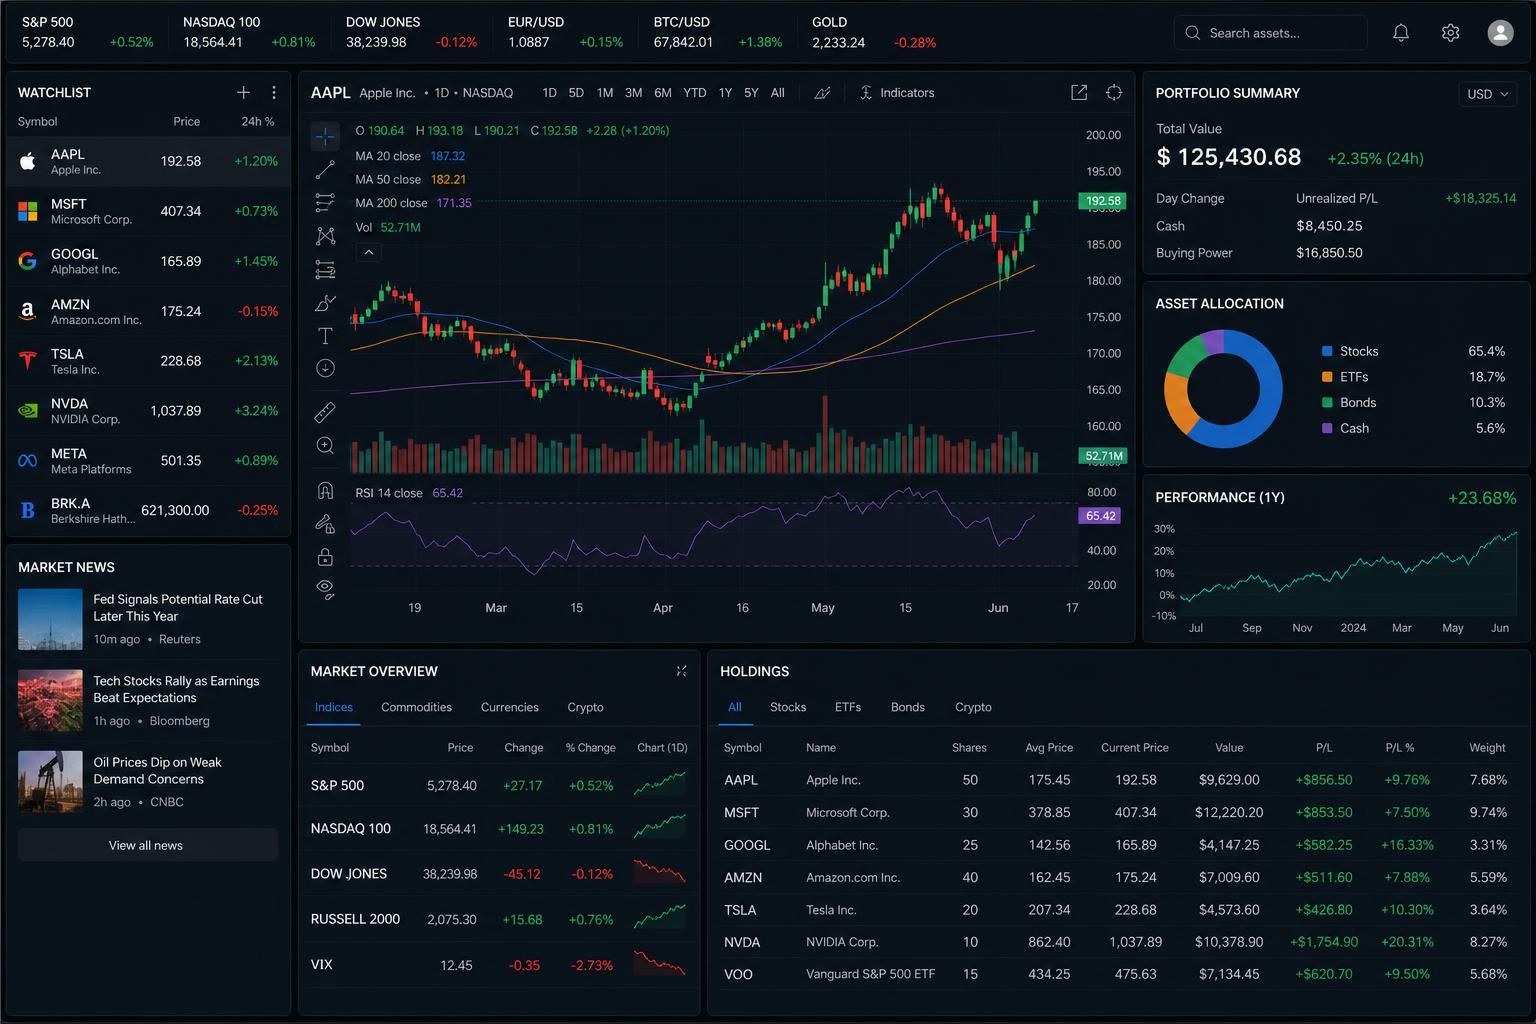
Task: Pick the circled down-arrow tool in chart toolbar
Action: pyautogui.click(x=325, y=368)
